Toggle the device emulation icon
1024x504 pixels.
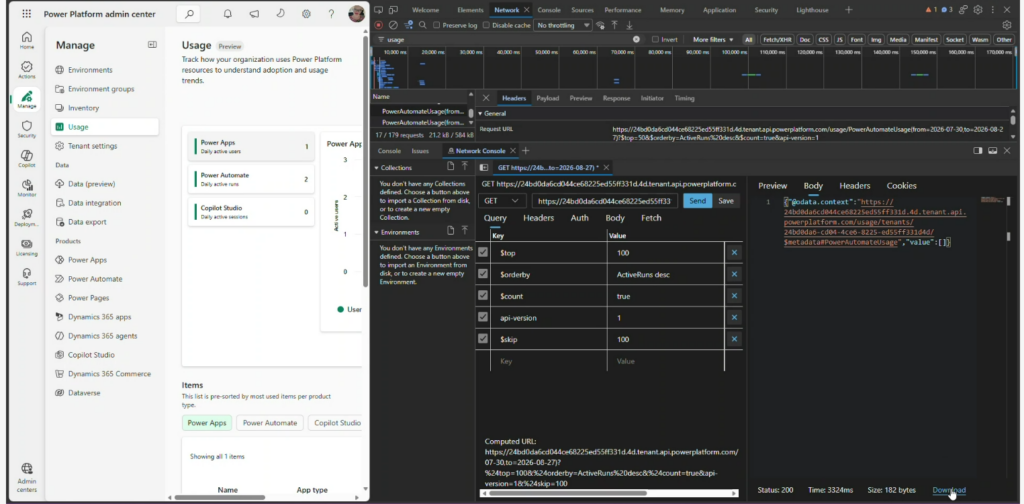tap(394, 10)
